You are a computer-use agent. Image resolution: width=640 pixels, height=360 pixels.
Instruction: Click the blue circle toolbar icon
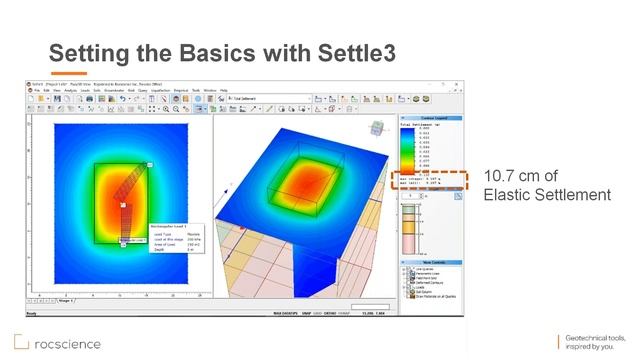(x=198, y=99)
